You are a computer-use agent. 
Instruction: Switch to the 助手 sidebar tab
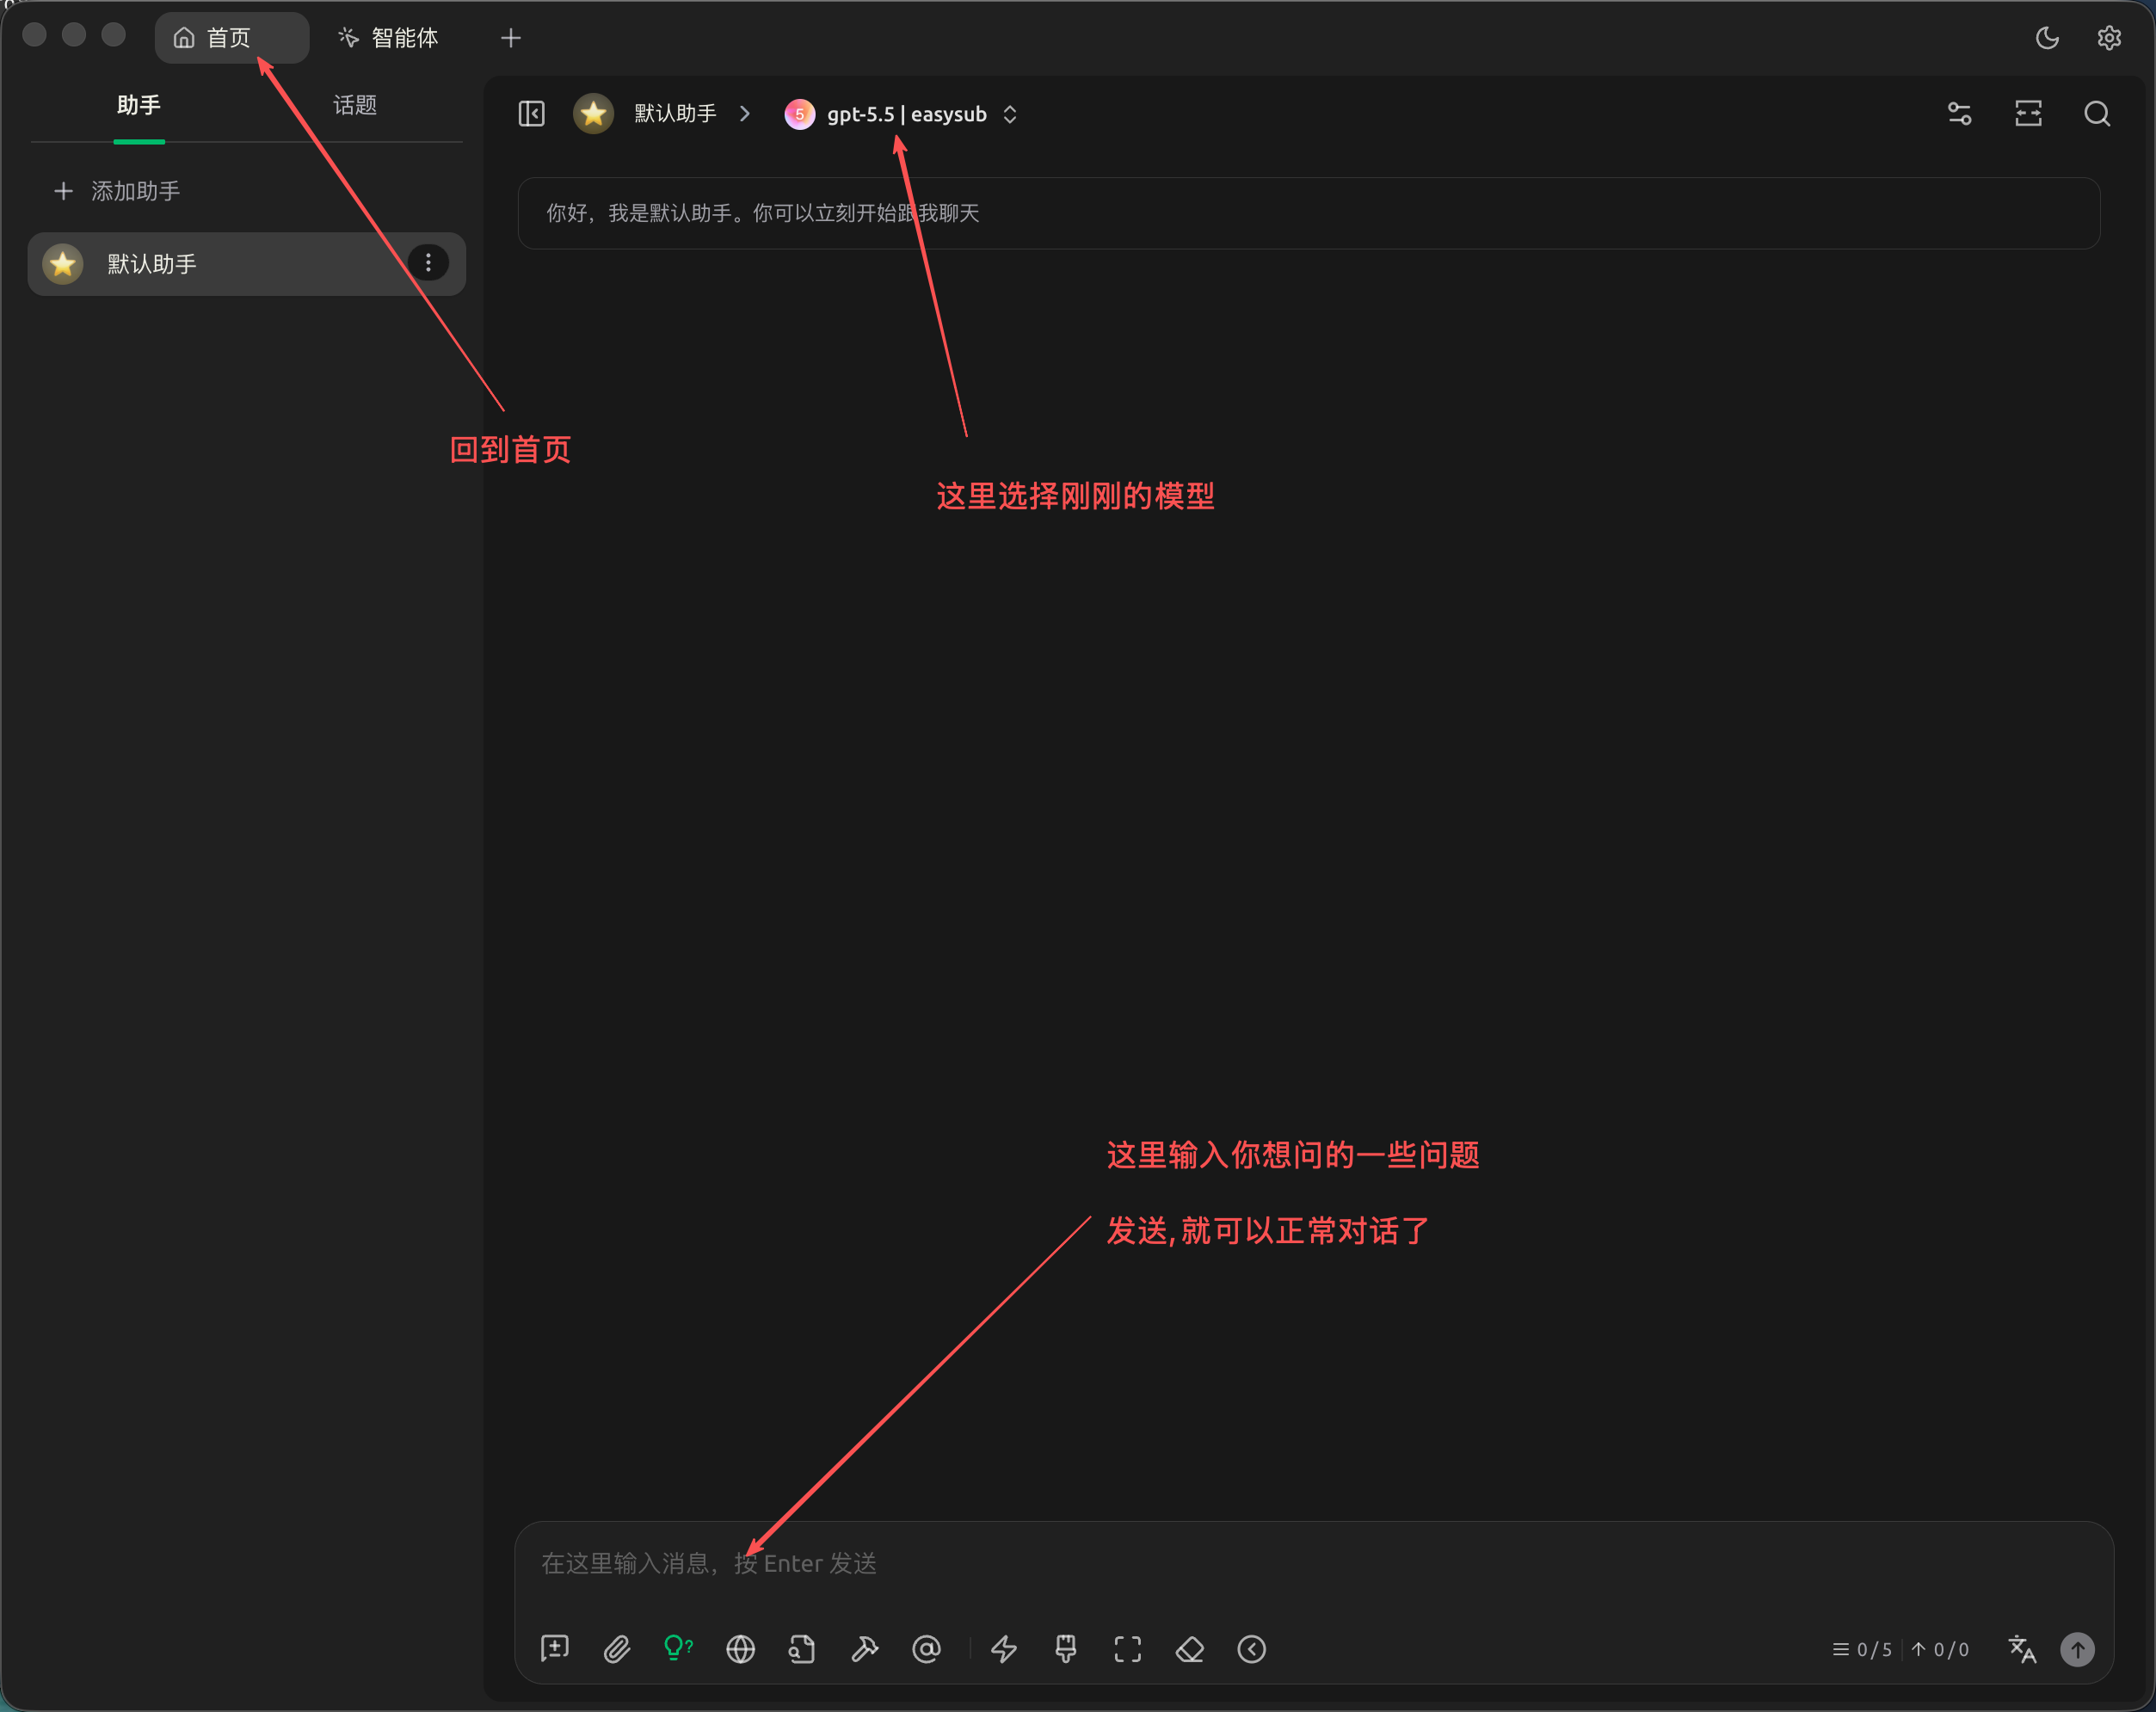(139, 106)
